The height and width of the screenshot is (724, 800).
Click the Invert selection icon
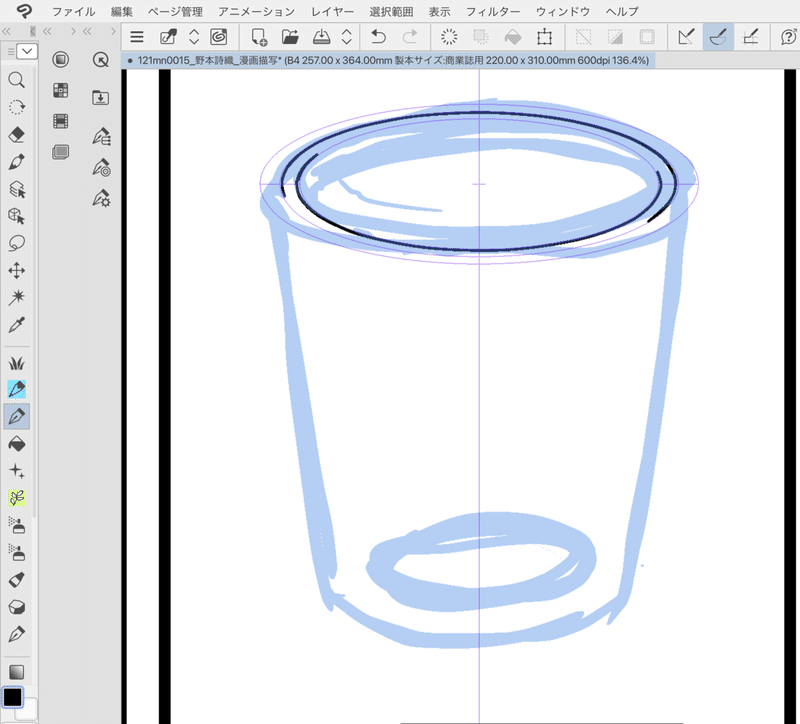615,37
